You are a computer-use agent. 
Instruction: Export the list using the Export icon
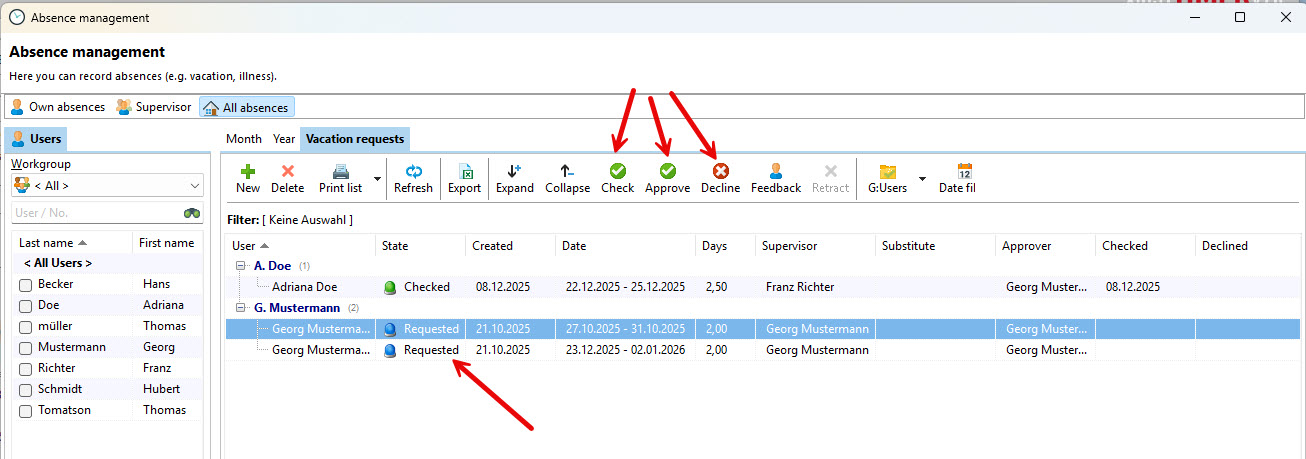(x=464, y=172)
